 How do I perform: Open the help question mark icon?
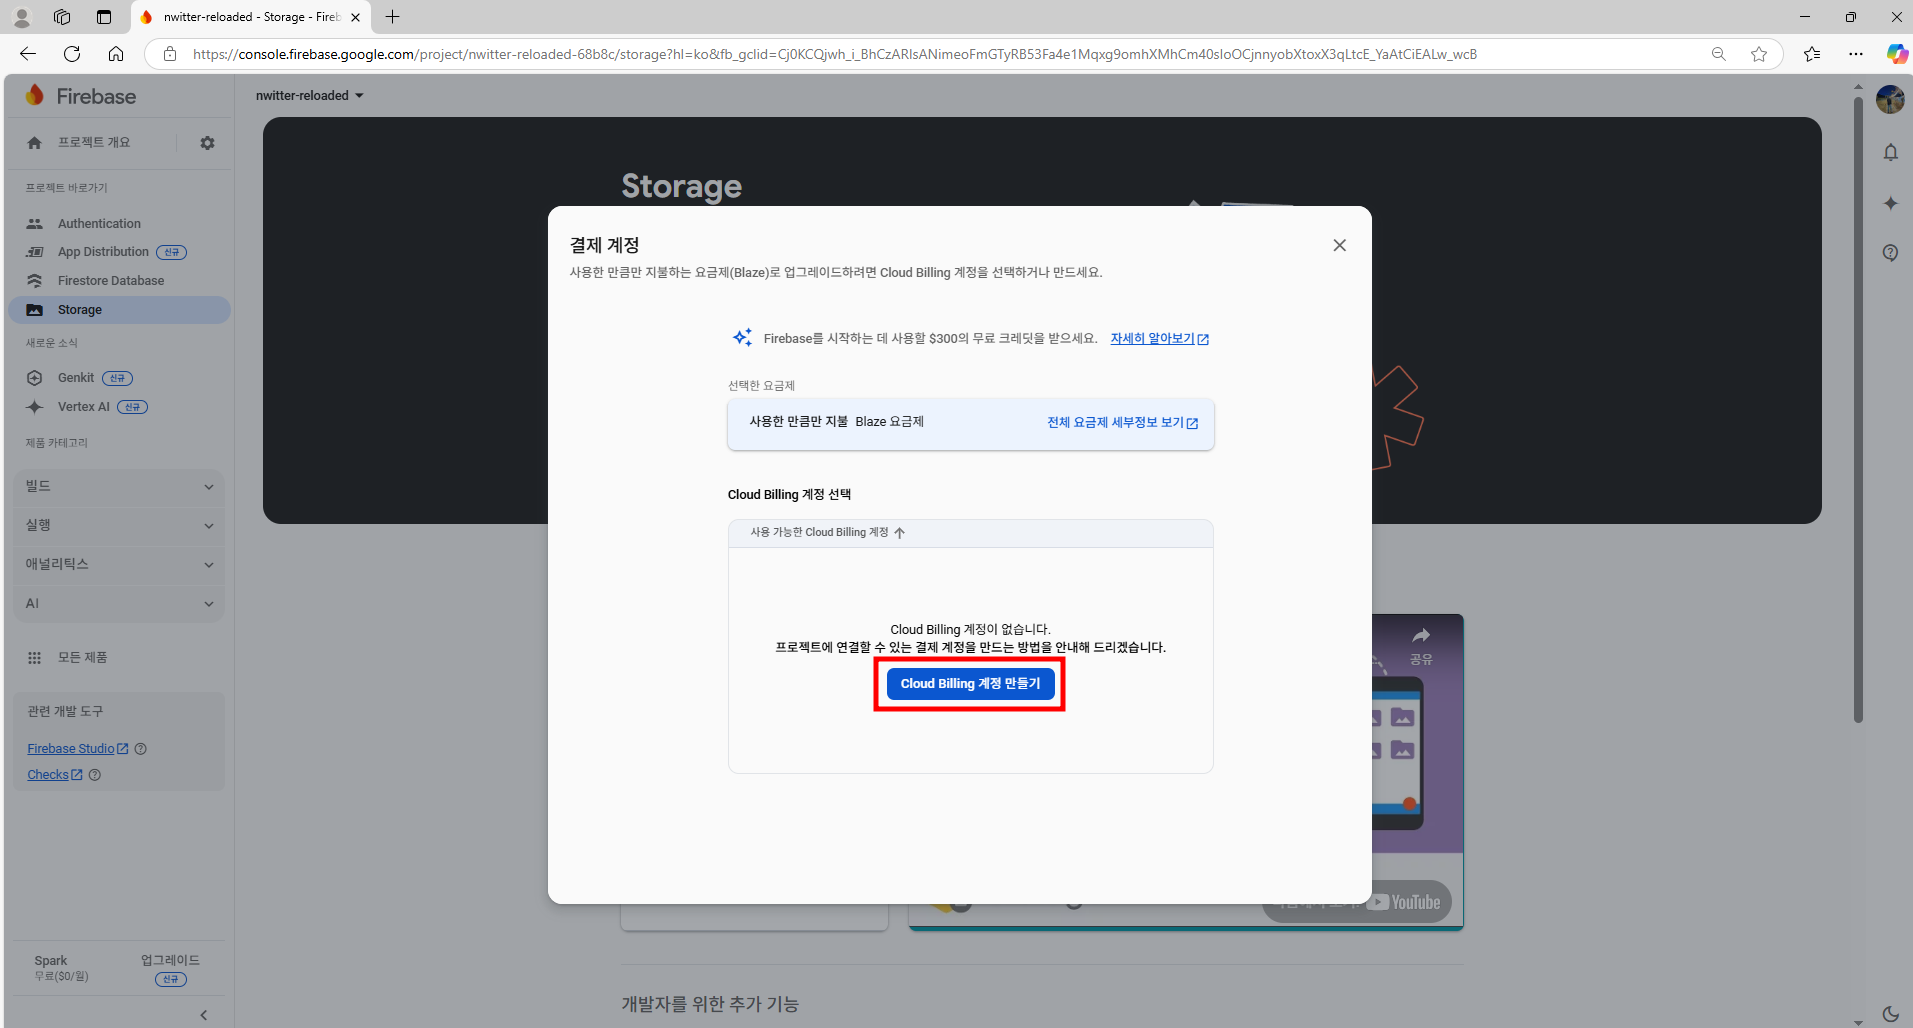(1890, 253)
